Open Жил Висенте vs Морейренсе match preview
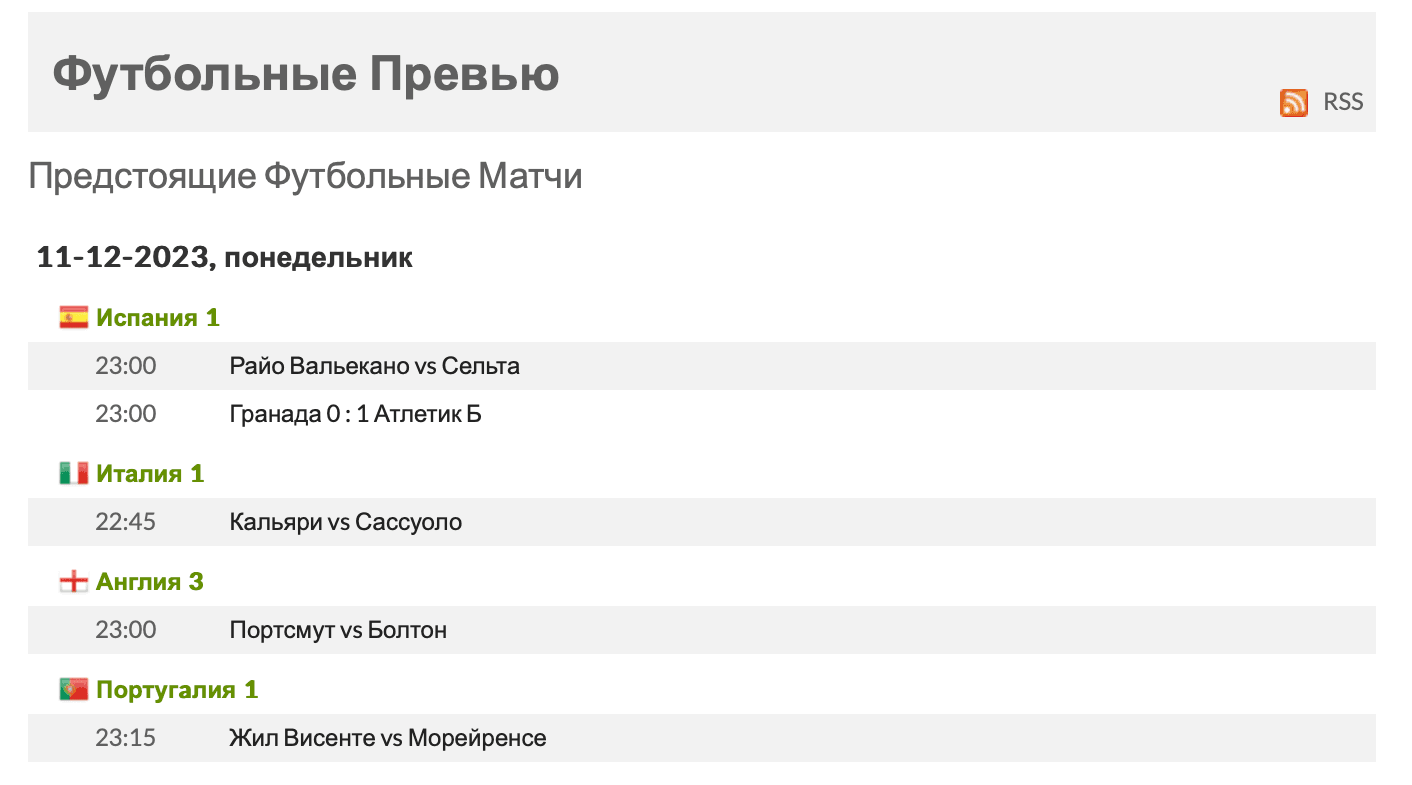The width and height of the screenshot is (1412, 785). pos(388,738)
